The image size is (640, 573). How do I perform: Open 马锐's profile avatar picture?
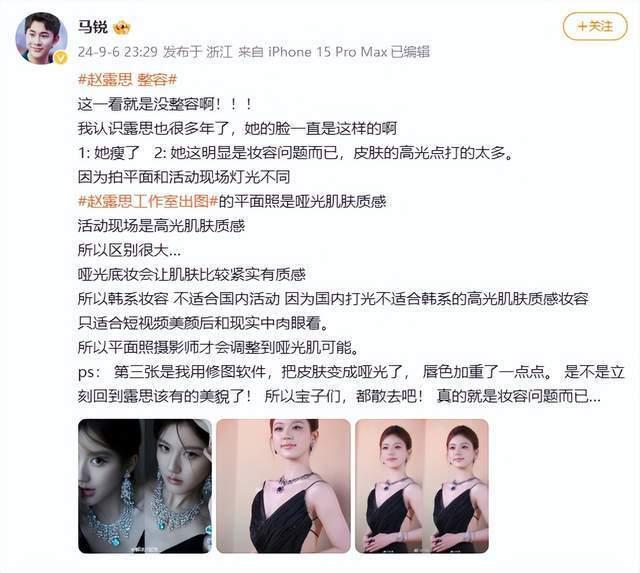pyautogui.click(x=41, y=38)
